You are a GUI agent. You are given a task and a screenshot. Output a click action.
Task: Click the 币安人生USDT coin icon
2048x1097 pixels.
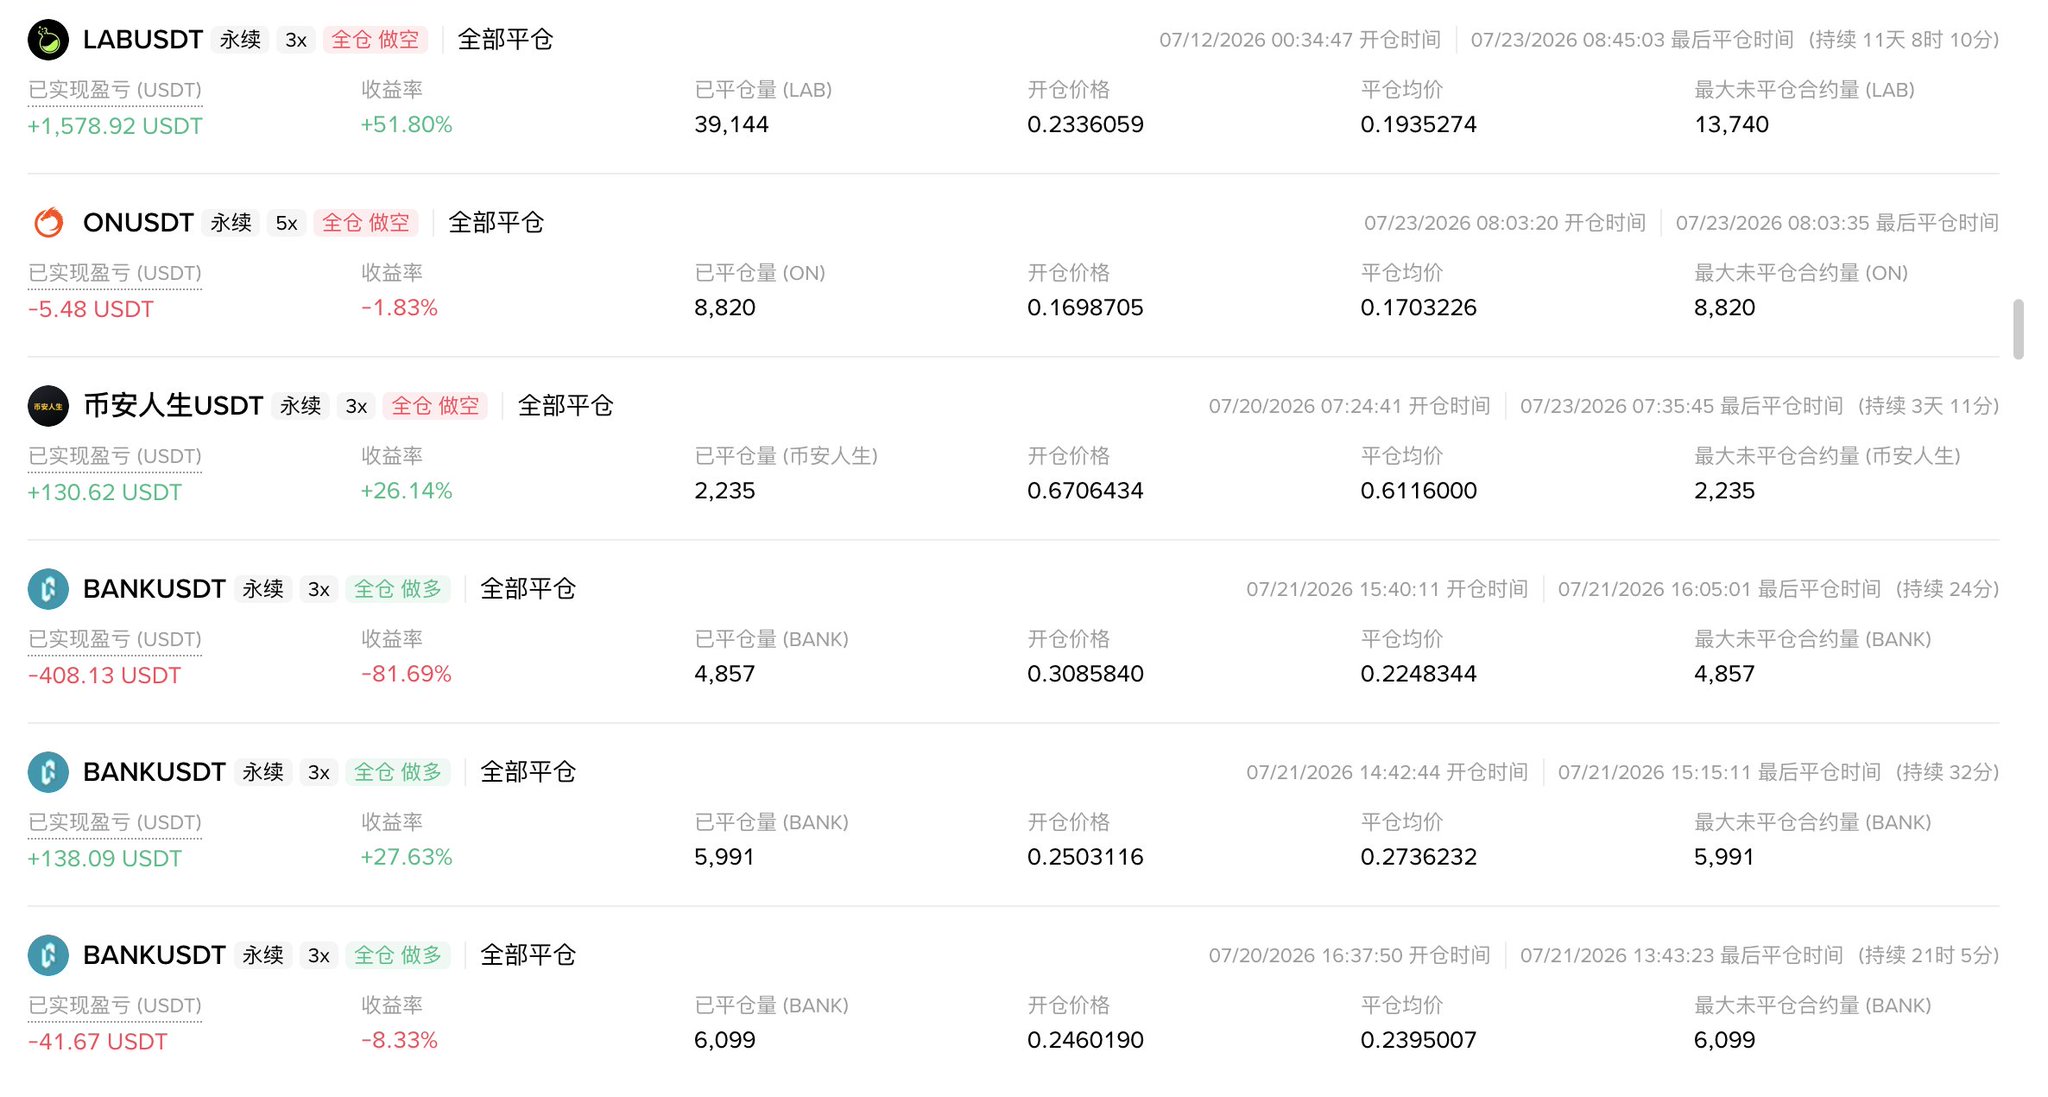[48, 406]
